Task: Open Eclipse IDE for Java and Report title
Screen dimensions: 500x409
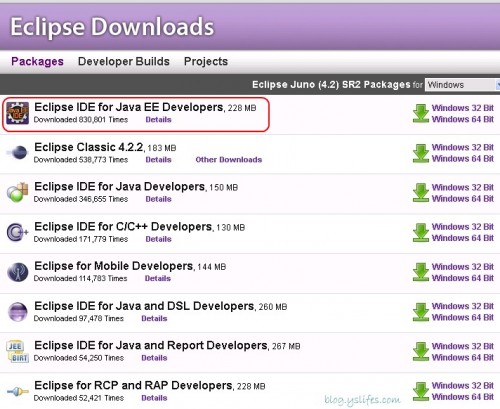Action: point(151,345)
